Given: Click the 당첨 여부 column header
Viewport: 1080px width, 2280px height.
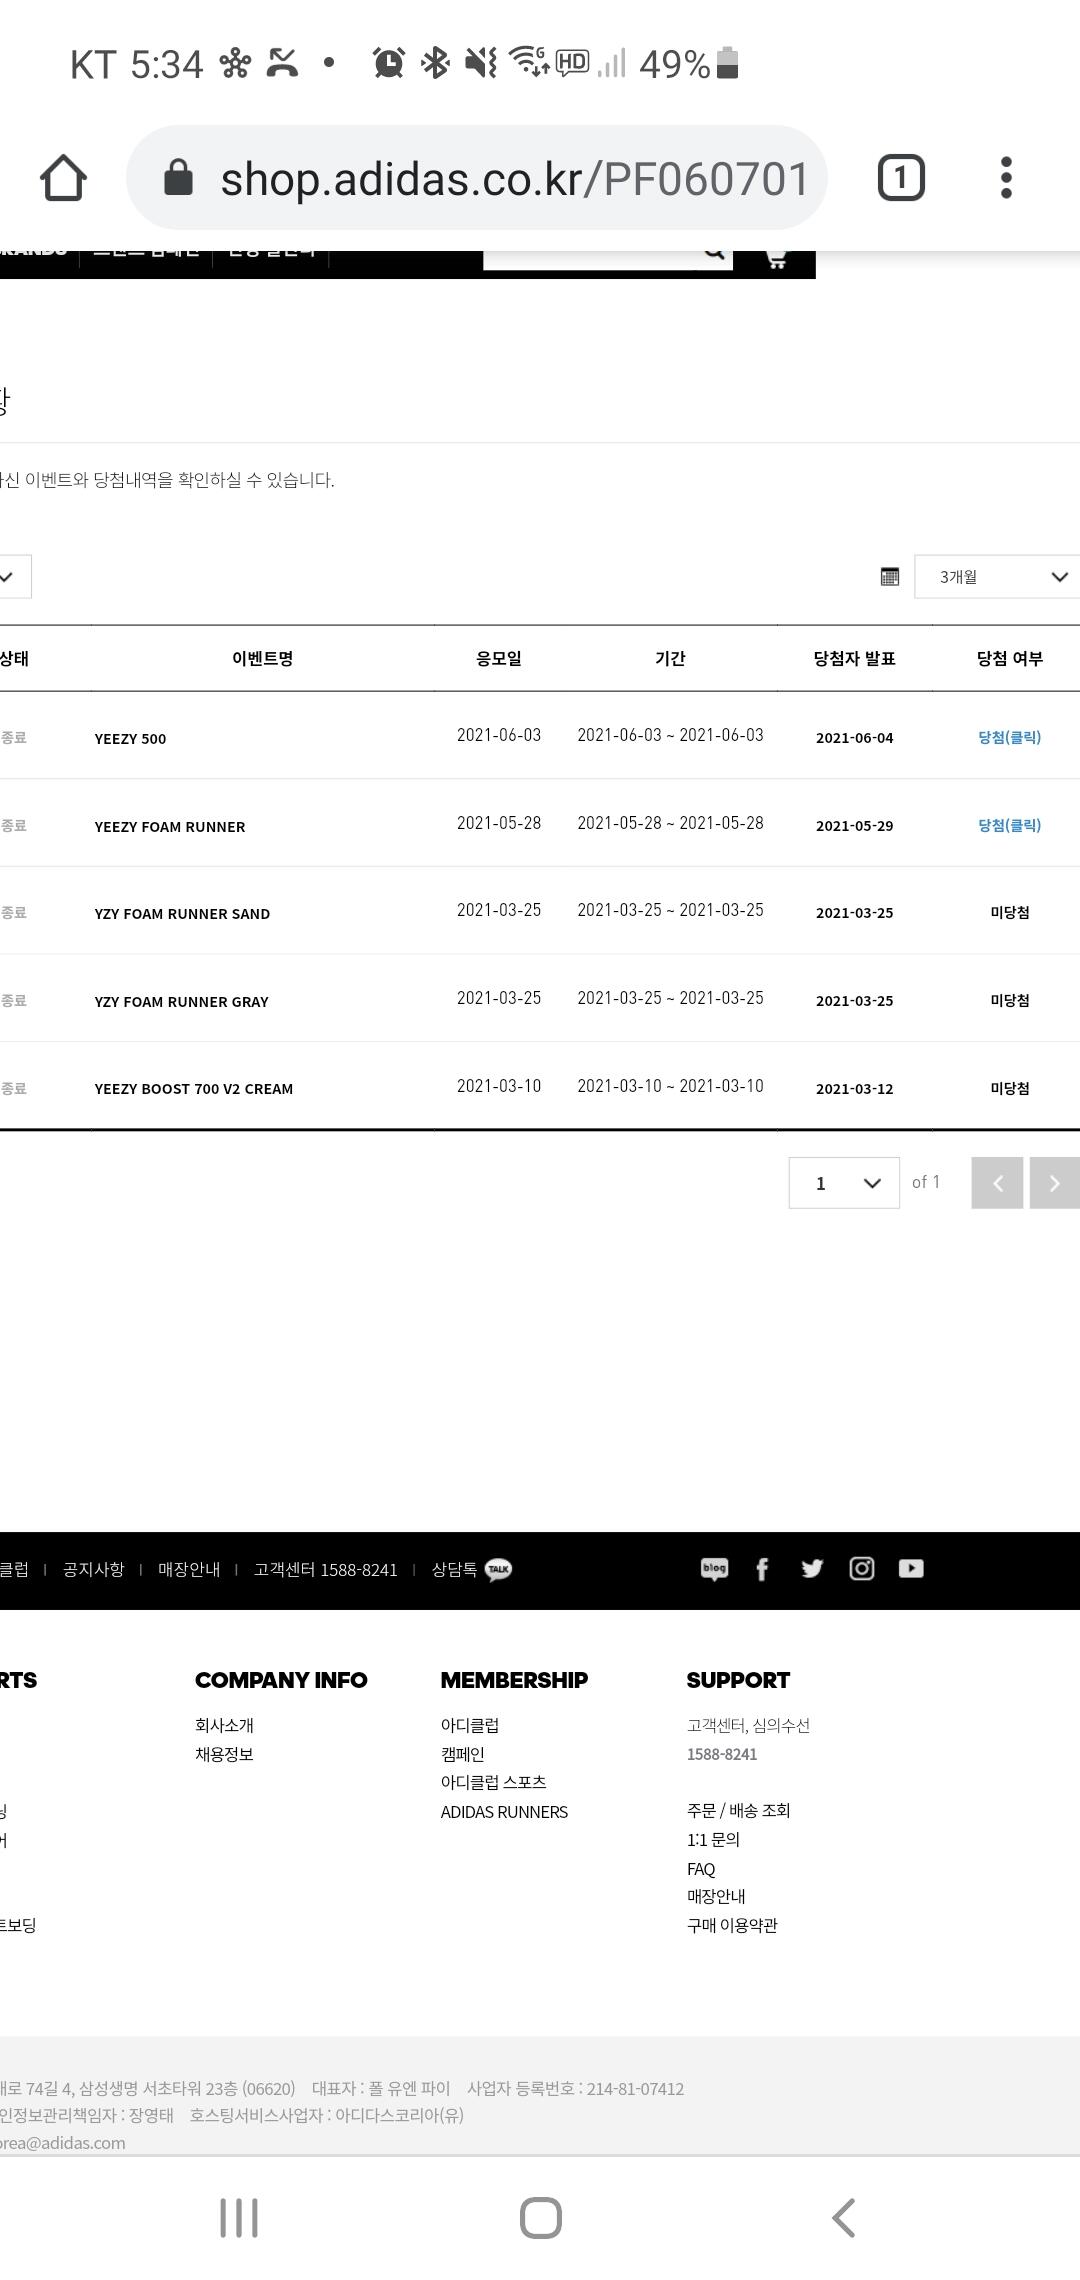Looking at the screenshot, I should tap(1009, 658).
